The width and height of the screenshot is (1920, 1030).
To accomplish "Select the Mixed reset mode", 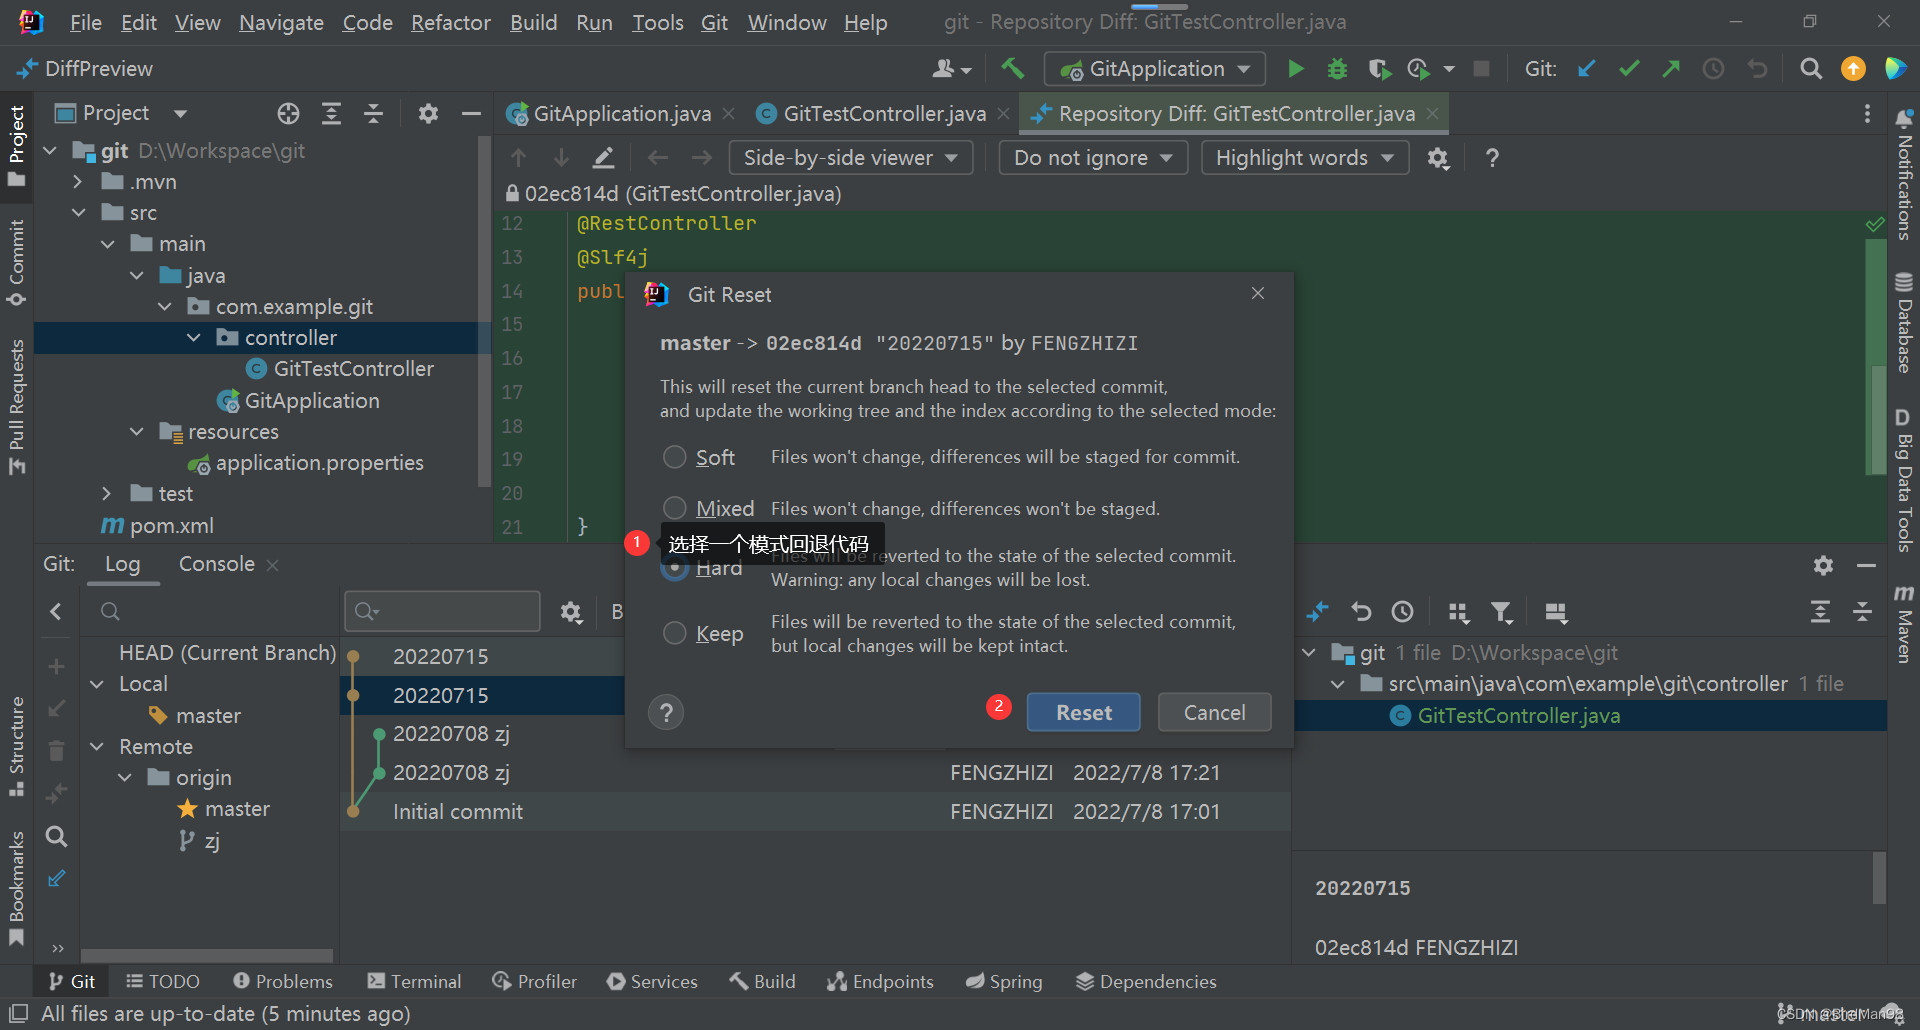I will click(675, 508).
